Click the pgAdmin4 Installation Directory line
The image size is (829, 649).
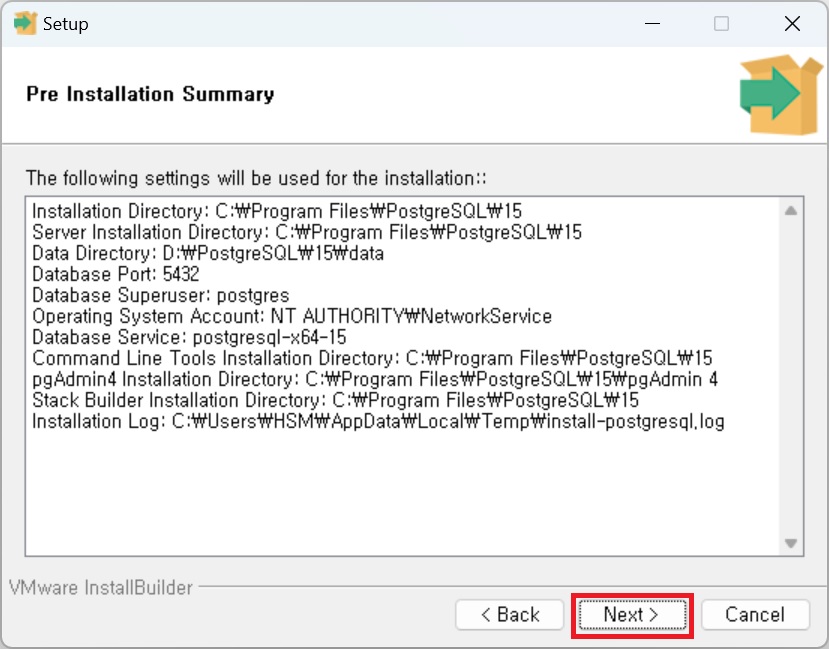pos(375,379)
